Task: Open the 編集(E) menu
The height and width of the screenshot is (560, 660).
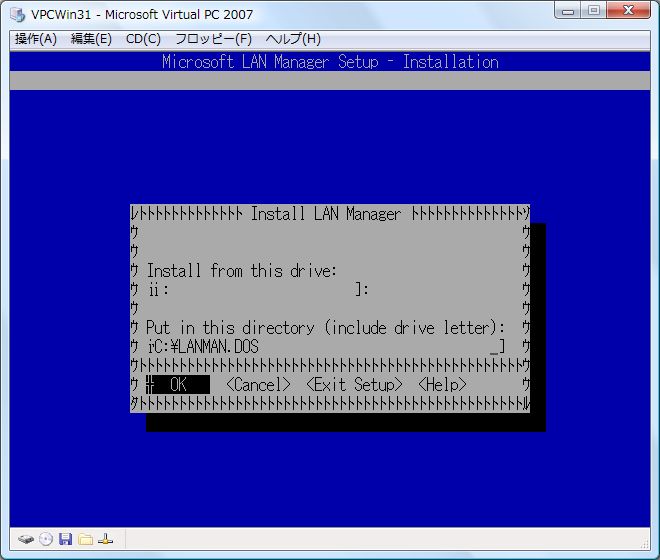Action: click(x=91, y=39)
